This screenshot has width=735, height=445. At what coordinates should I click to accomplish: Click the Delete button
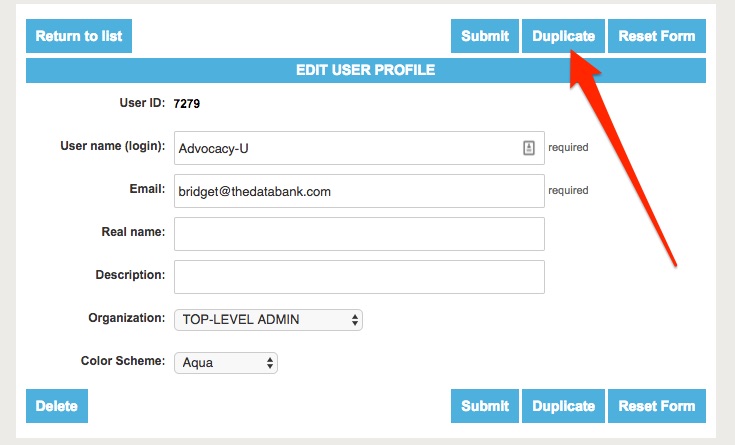coord(57,406)
